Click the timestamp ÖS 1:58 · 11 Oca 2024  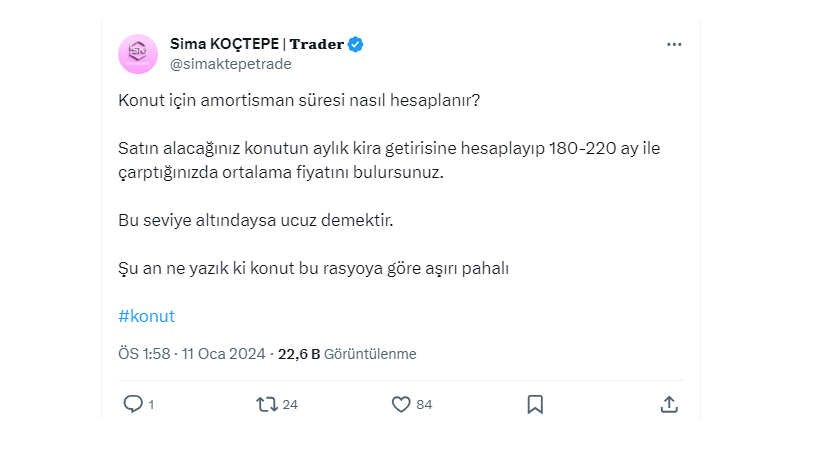(192, 354)
